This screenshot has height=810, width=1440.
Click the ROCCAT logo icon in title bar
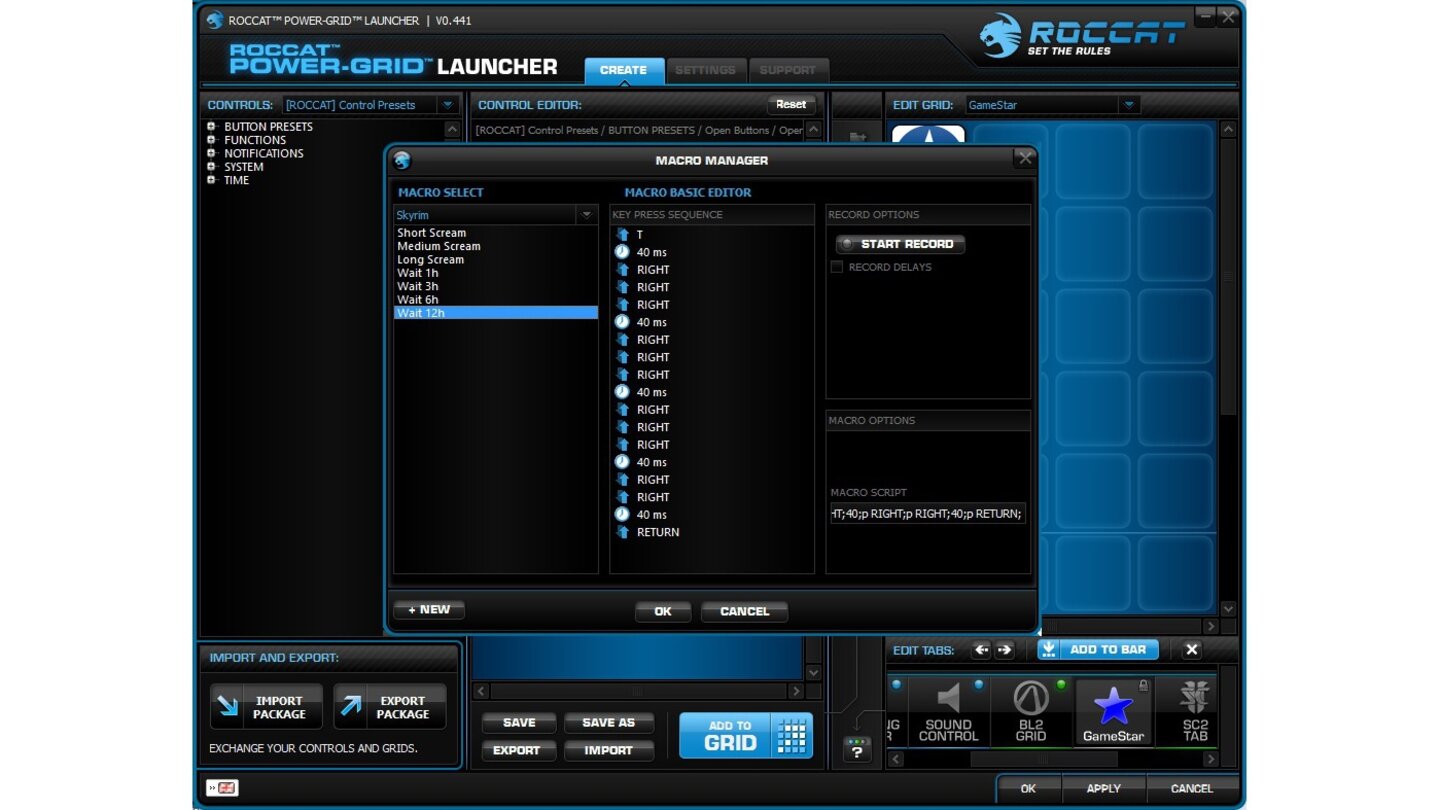coord(214,20)
